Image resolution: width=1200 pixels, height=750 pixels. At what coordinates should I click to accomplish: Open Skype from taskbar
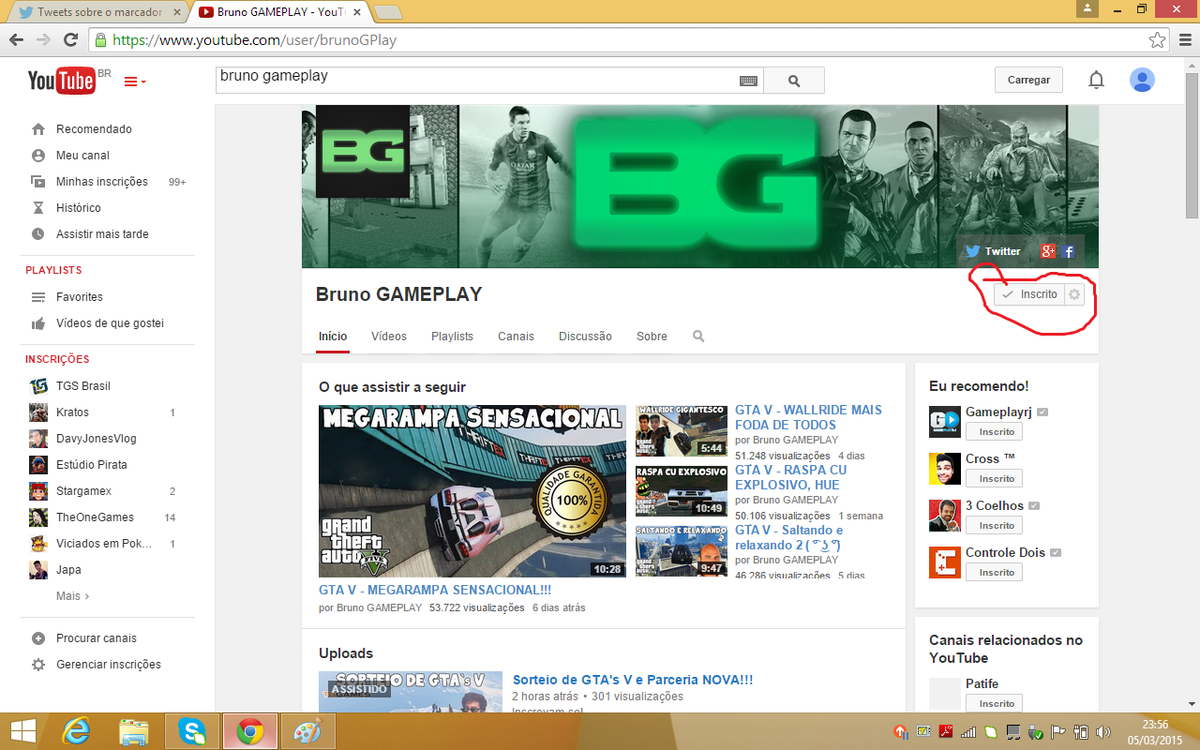click(x=192, y=732)
